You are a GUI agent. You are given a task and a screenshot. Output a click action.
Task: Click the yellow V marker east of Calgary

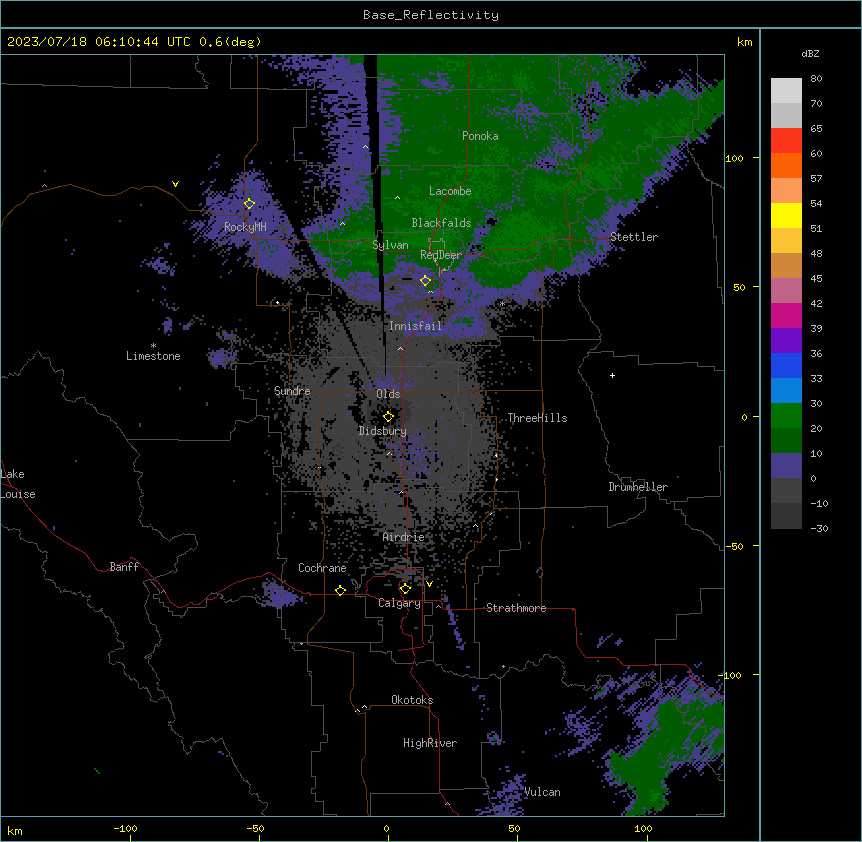pyautogui.click(x=429, y=584)
